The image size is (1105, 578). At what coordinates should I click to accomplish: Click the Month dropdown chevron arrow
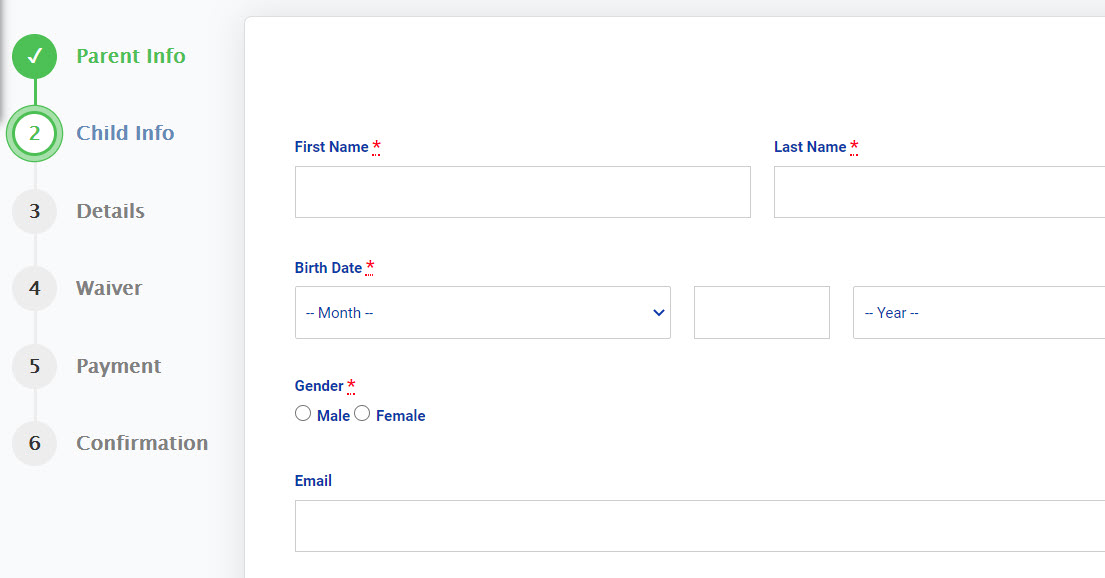point(659,312)
